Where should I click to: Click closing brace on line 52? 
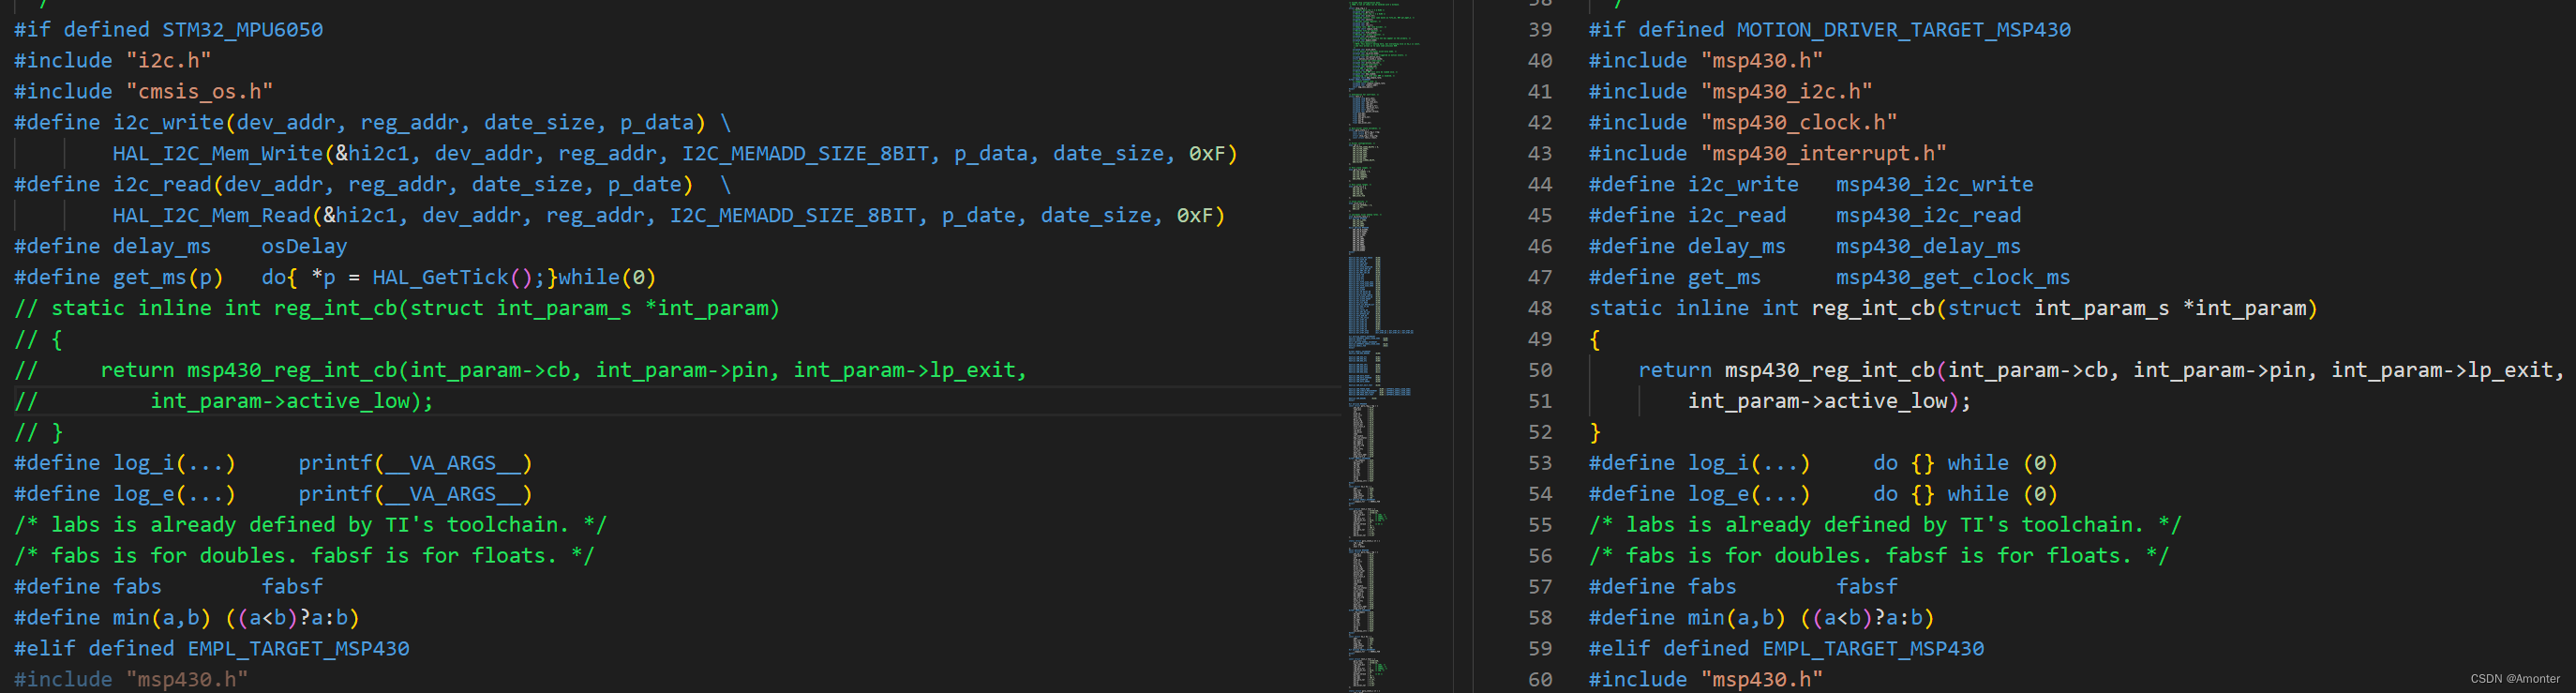point(1595,433)
